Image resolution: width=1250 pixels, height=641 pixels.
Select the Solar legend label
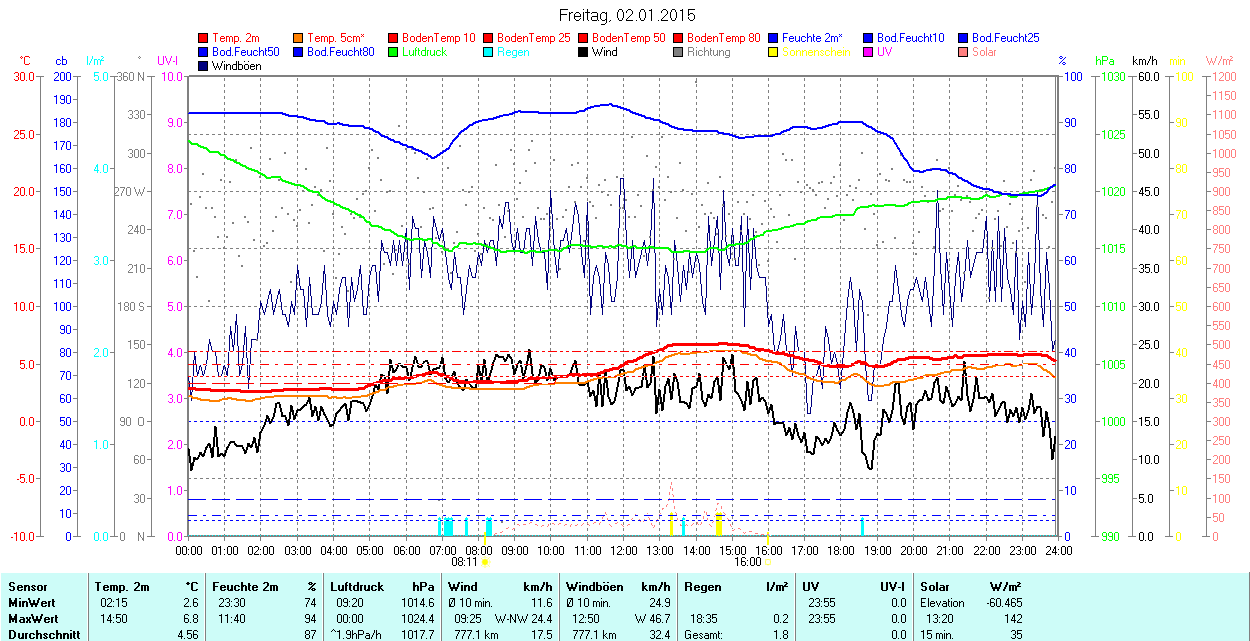click(984, 51)
